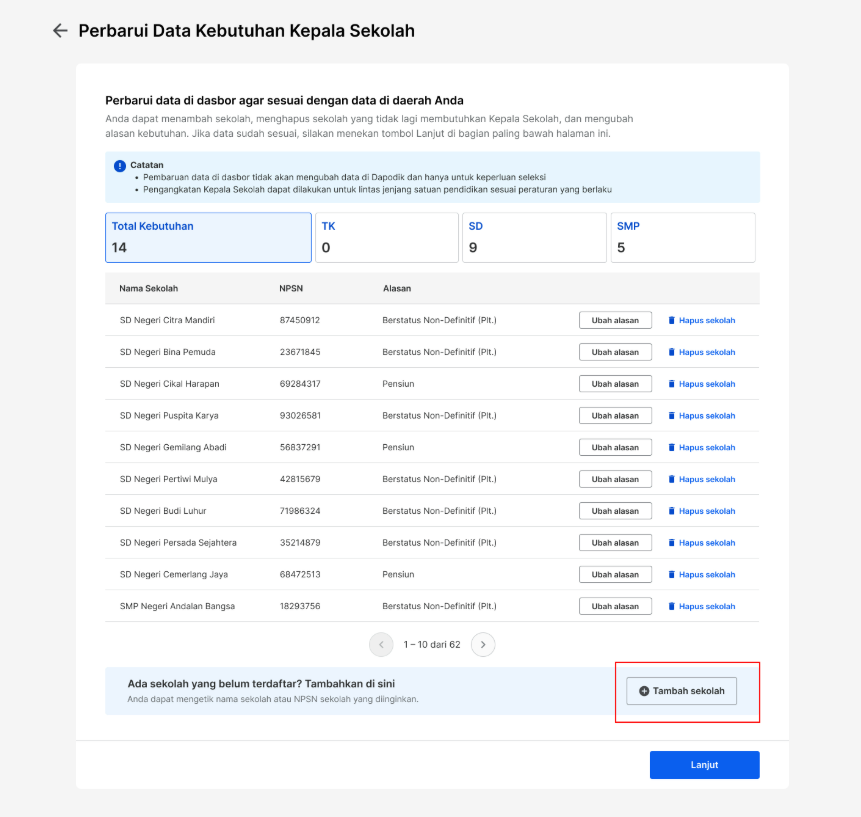The image size is (861, 817).
Task: Click the blue Lanjut button
Action: (x=705, y=765)
